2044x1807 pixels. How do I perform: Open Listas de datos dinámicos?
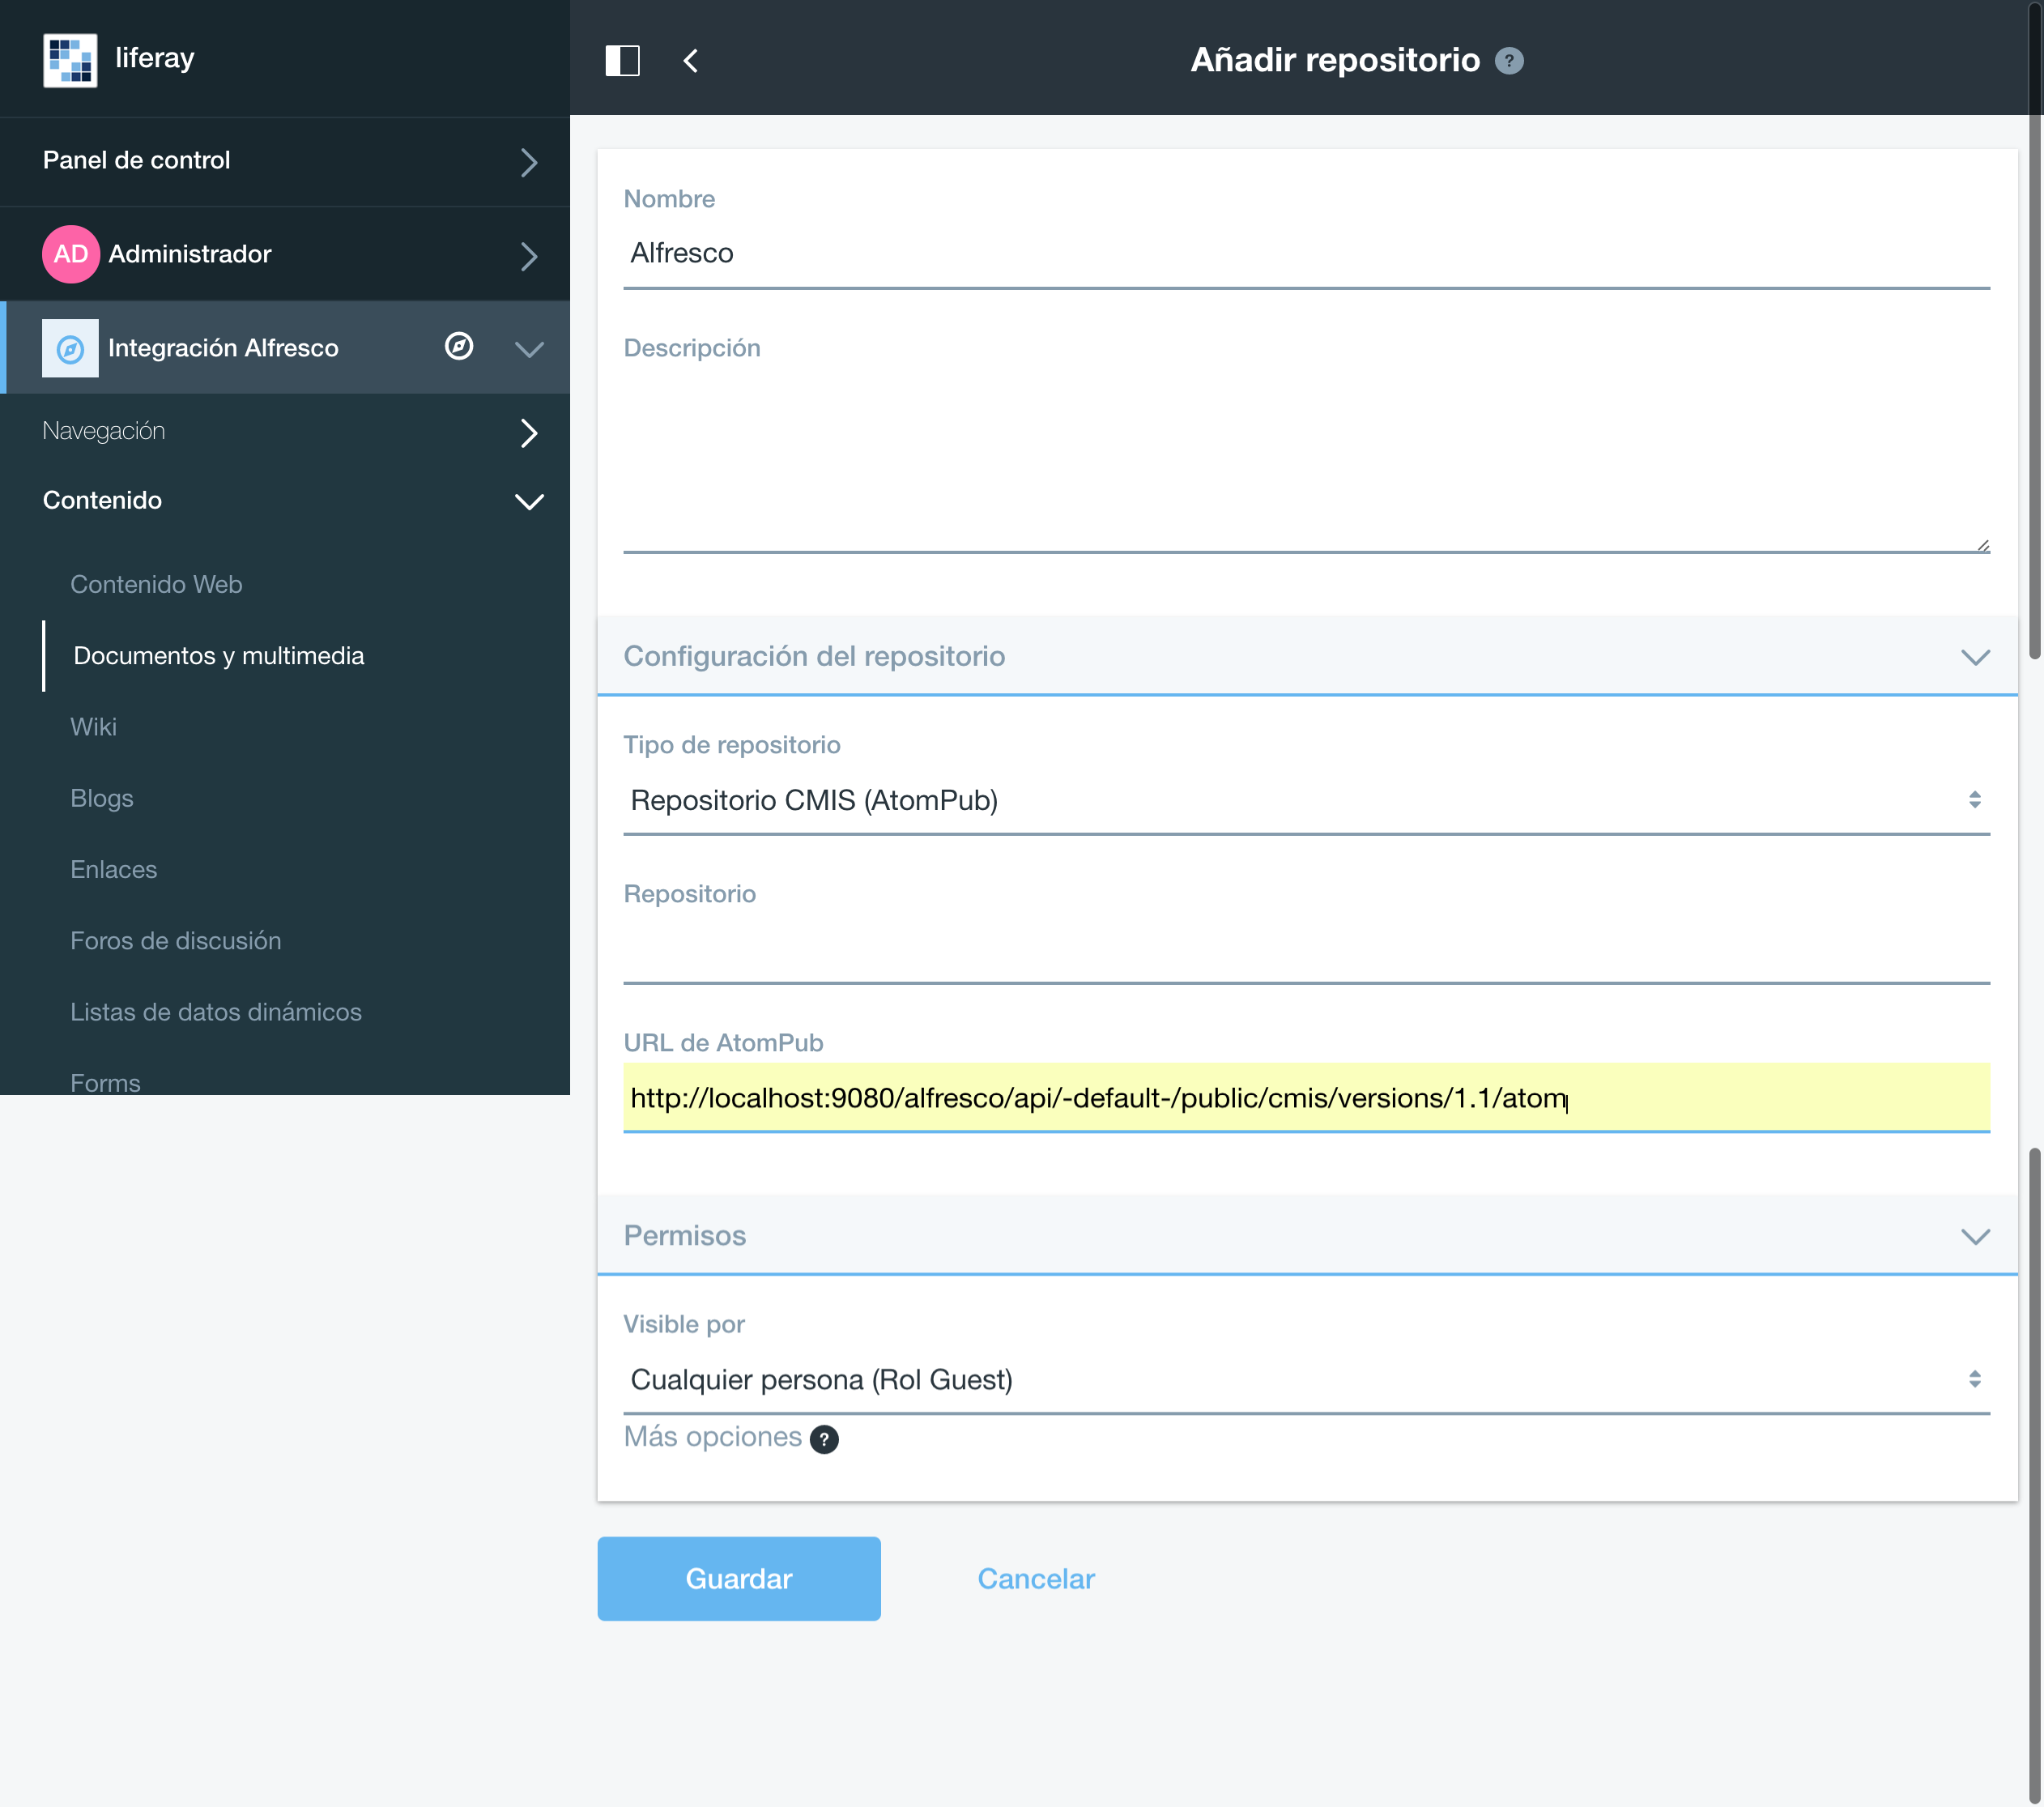[216, 1012]
